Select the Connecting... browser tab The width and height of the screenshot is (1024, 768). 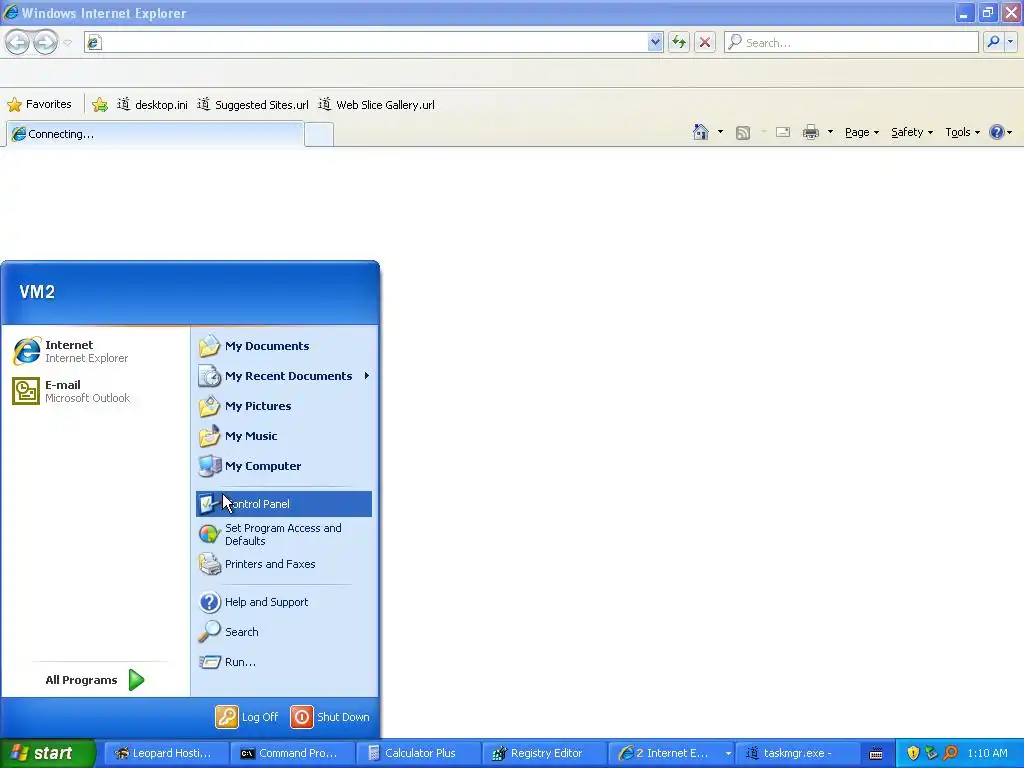(155, 134)
